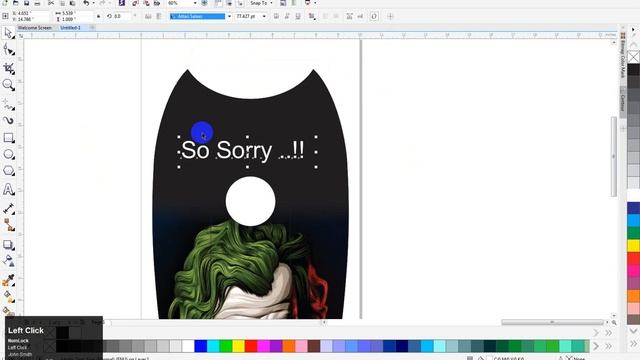Screen dimensions: 640x360
Task: Click the Cut scissors icon
Action: click(x=51, y=3)
